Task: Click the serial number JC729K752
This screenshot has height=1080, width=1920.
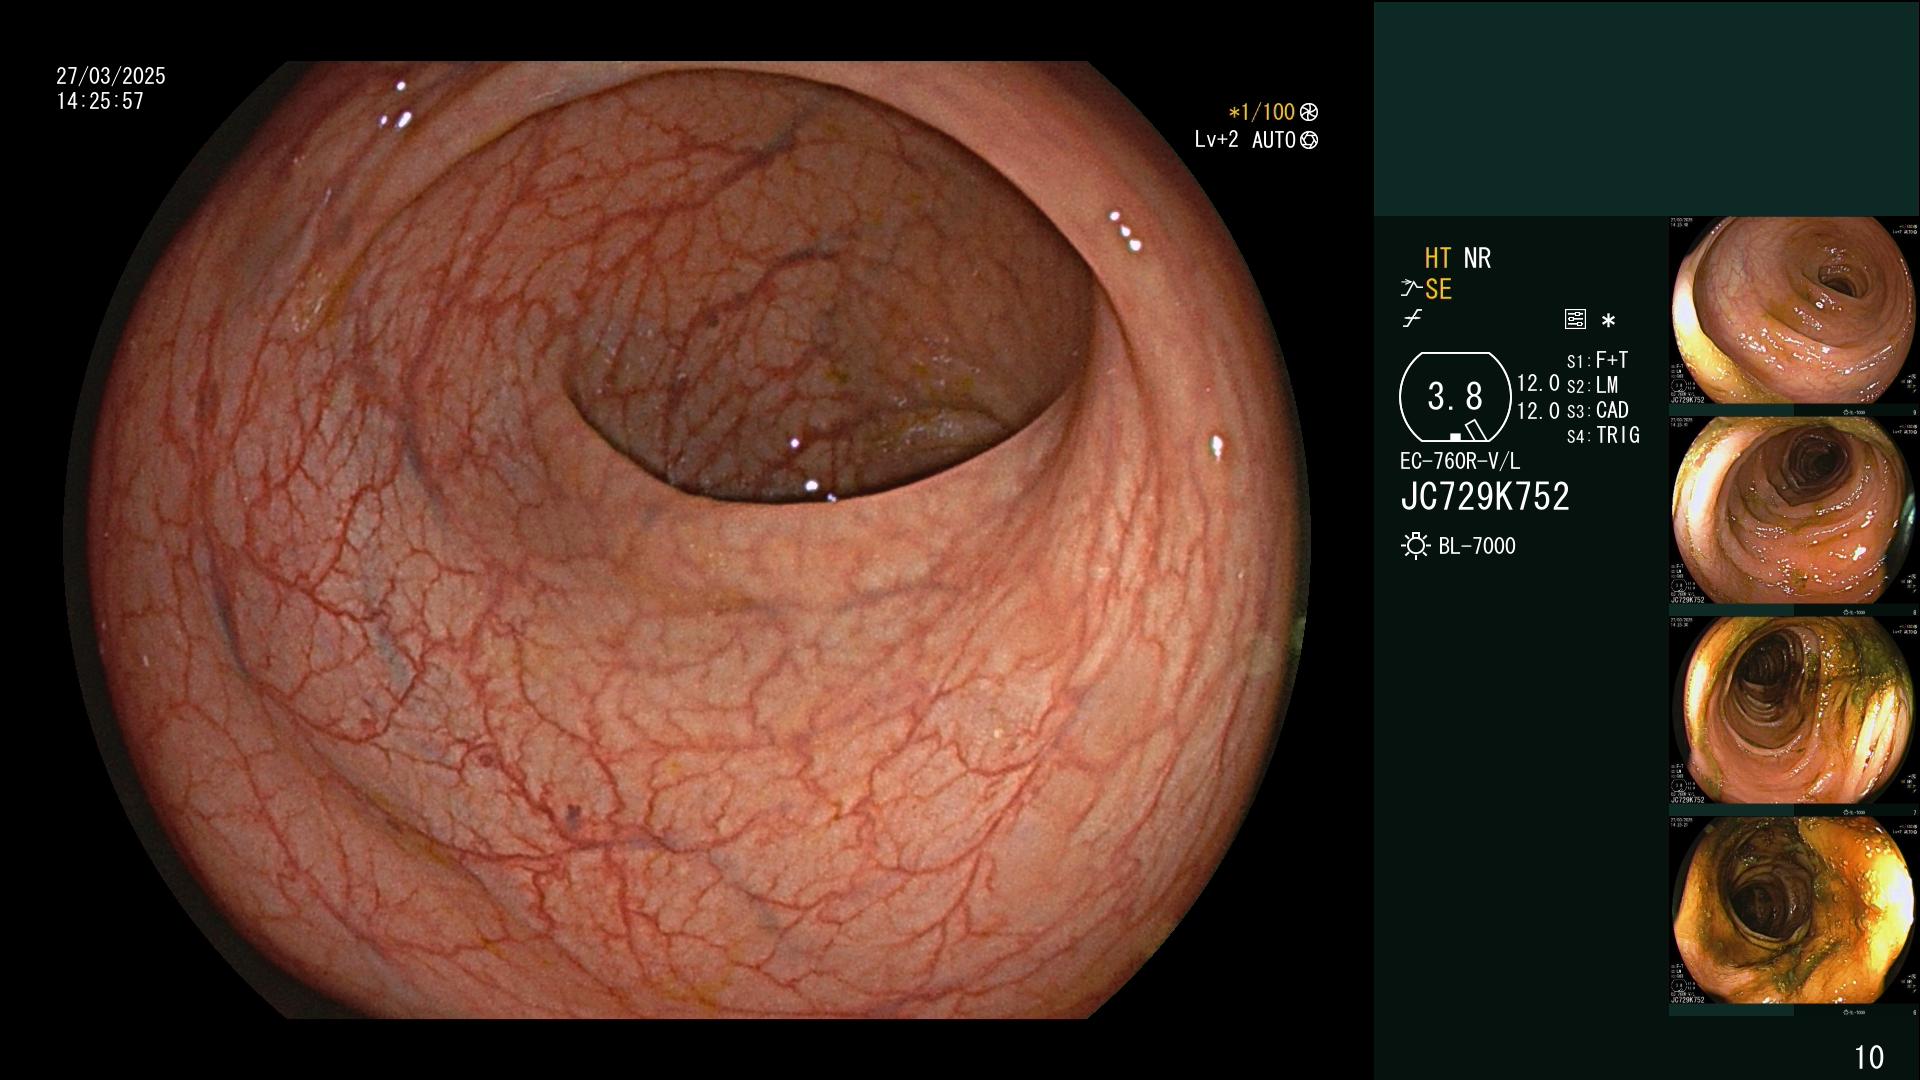Action: tap(1485, 497)
